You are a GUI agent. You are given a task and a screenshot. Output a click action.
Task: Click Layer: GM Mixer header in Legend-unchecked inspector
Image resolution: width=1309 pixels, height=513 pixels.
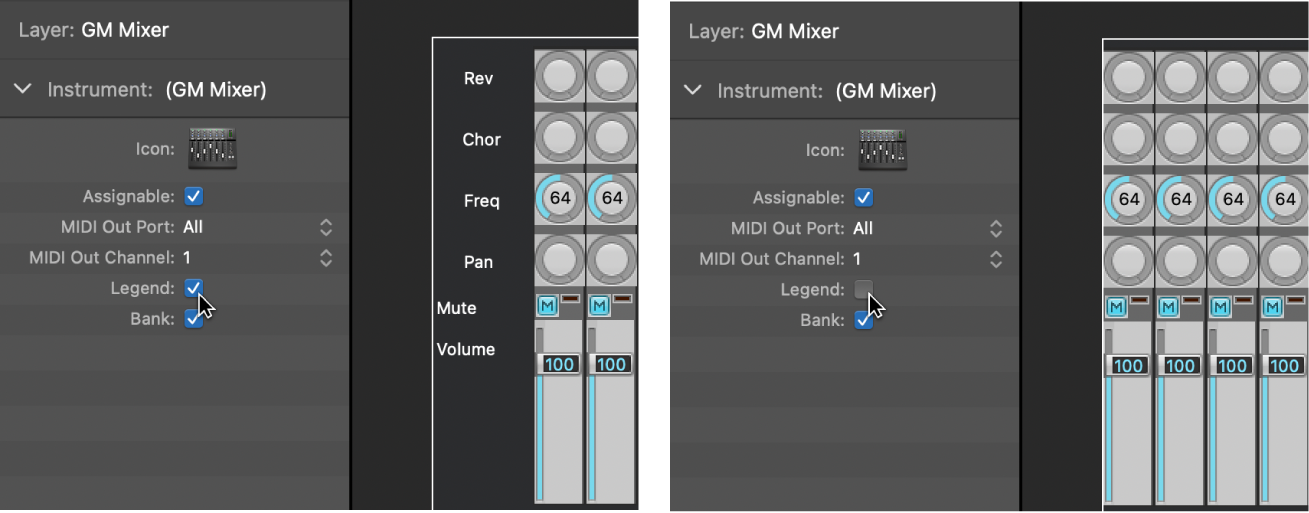pos(764,31)
